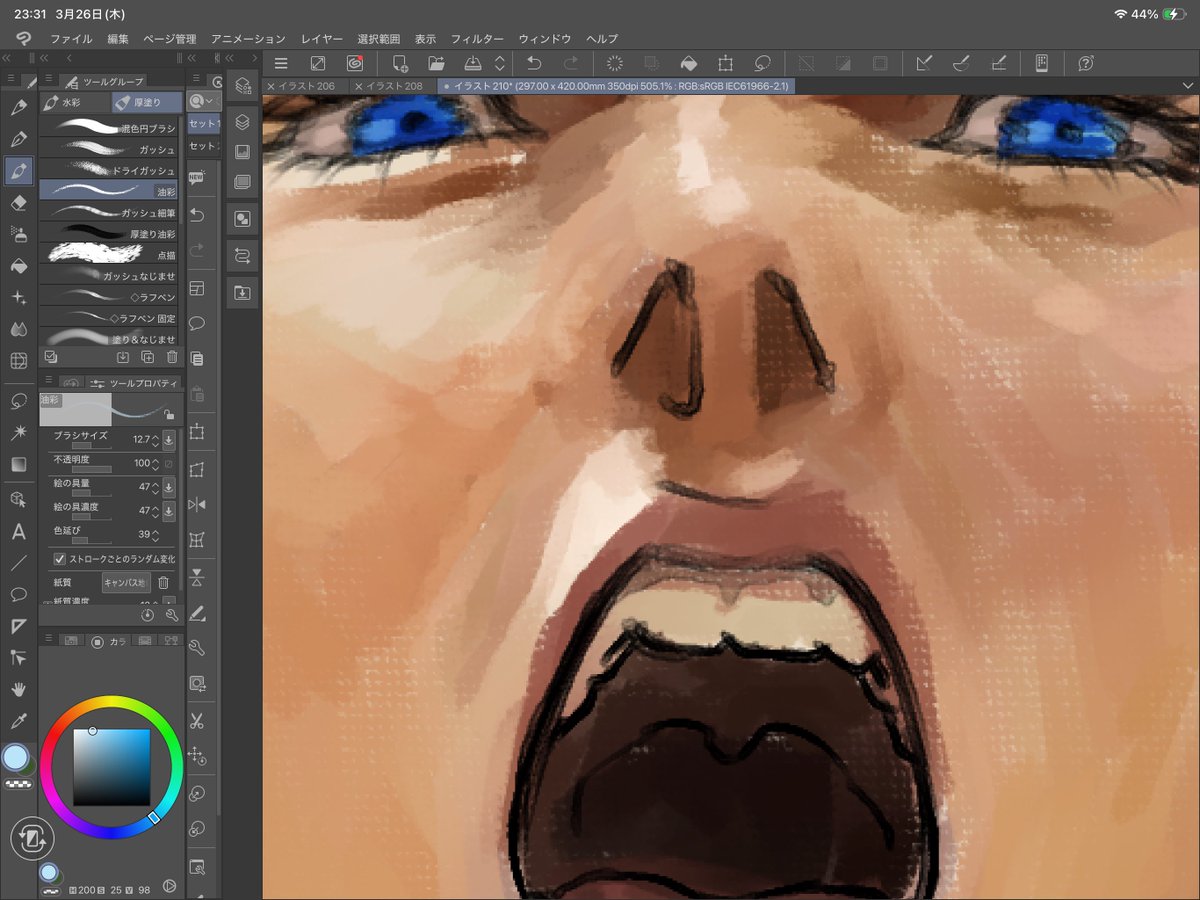Select the 厚塗り brush group tab

tap(147, 102)
